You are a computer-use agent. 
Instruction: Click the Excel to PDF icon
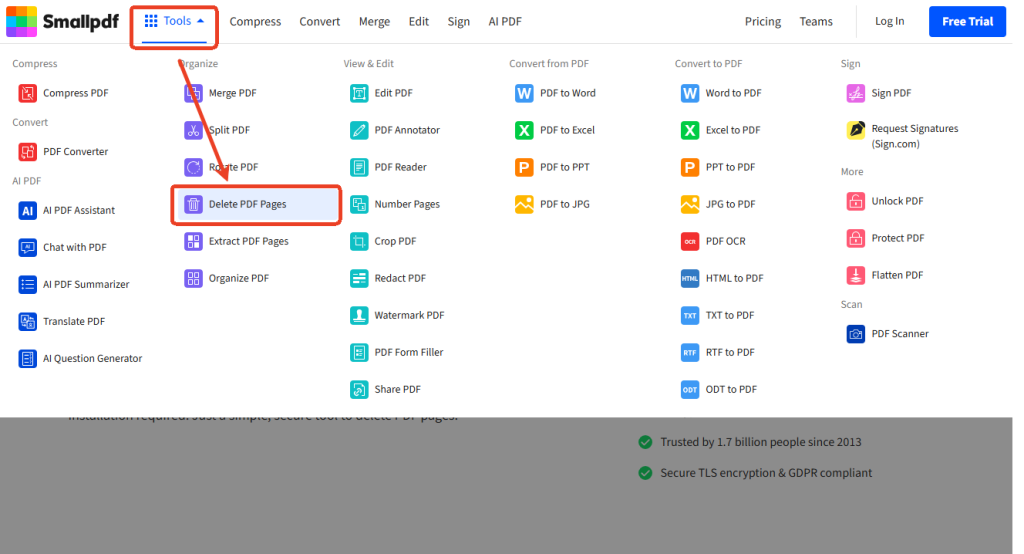690,131
